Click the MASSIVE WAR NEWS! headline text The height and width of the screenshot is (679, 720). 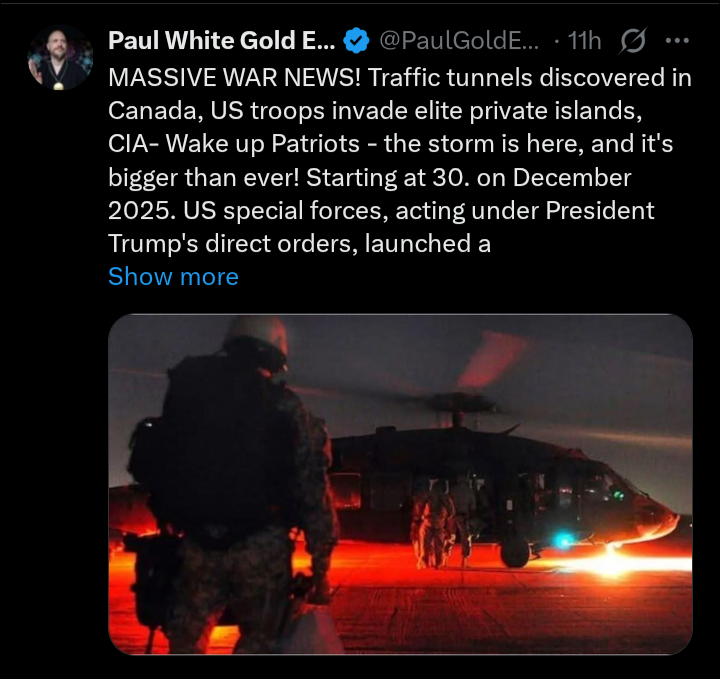pyautogui.click(x=235, y=77)
